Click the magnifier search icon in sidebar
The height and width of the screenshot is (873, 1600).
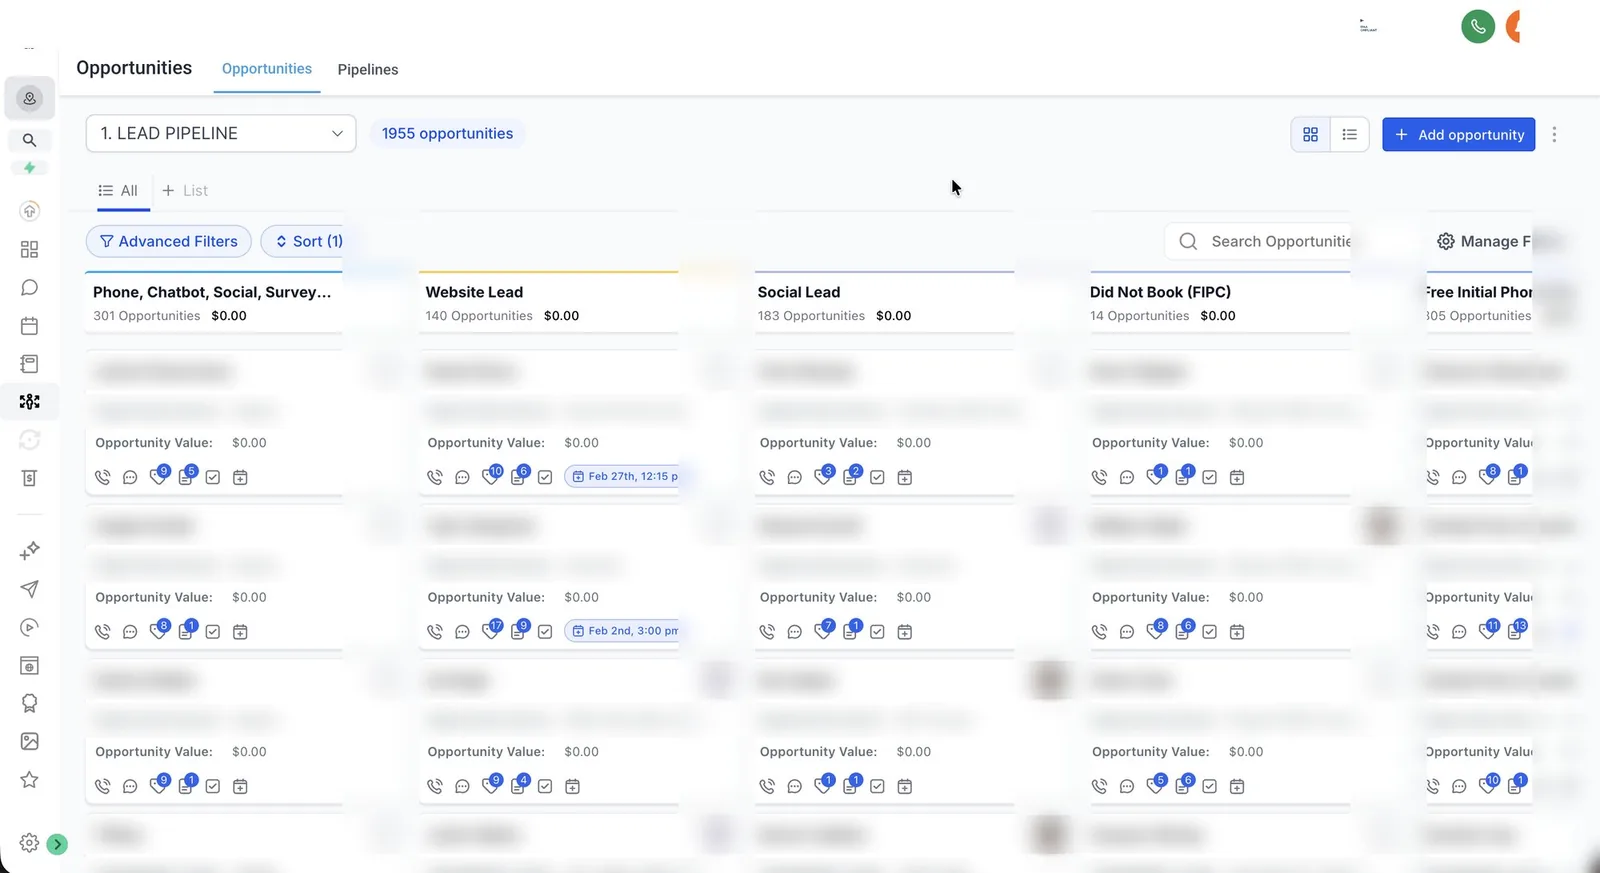30,140
